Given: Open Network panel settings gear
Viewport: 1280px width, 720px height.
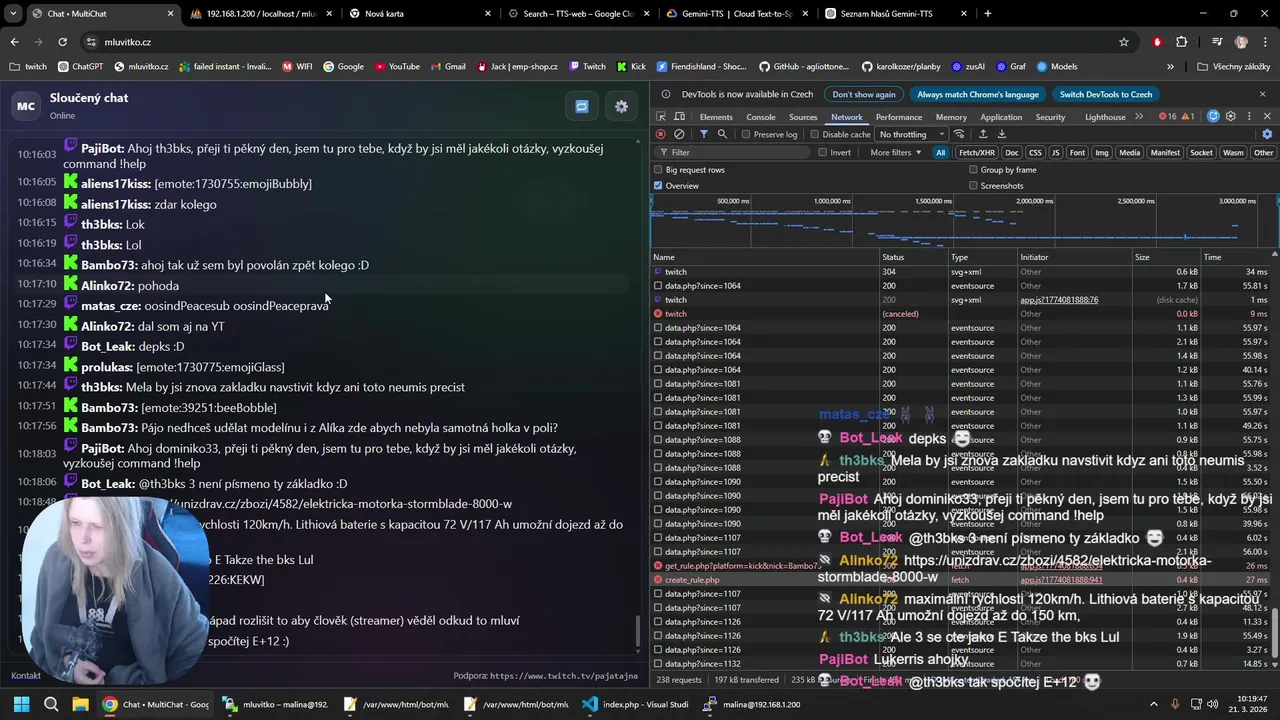Looking at the screenshot, I should coord(1267,134).
